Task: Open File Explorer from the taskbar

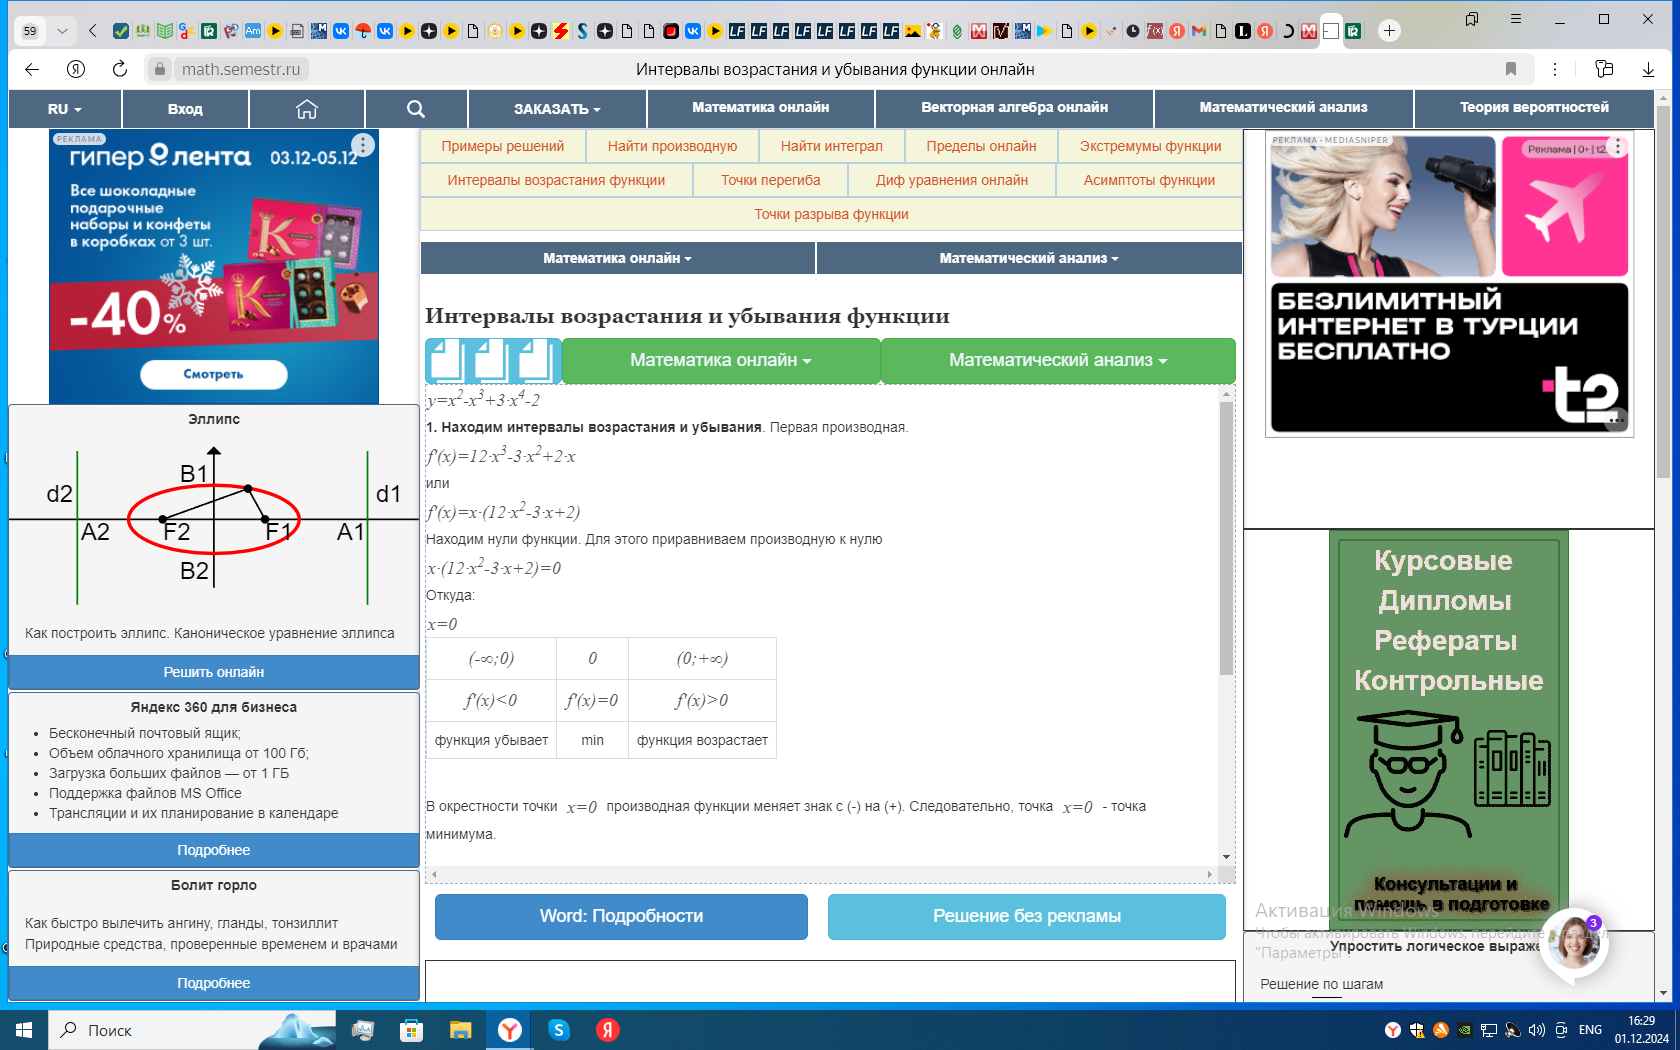Action: (460, 1029)
